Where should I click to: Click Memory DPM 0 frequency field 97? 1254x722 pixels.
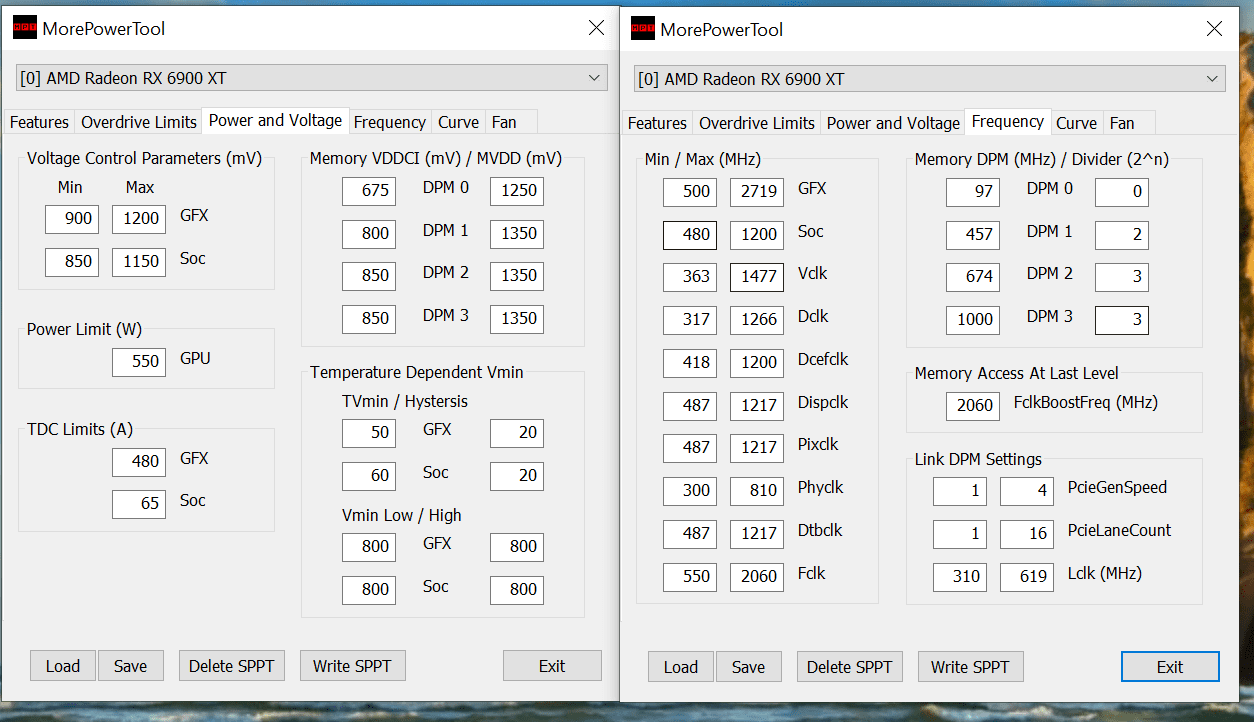coord(974,192)
